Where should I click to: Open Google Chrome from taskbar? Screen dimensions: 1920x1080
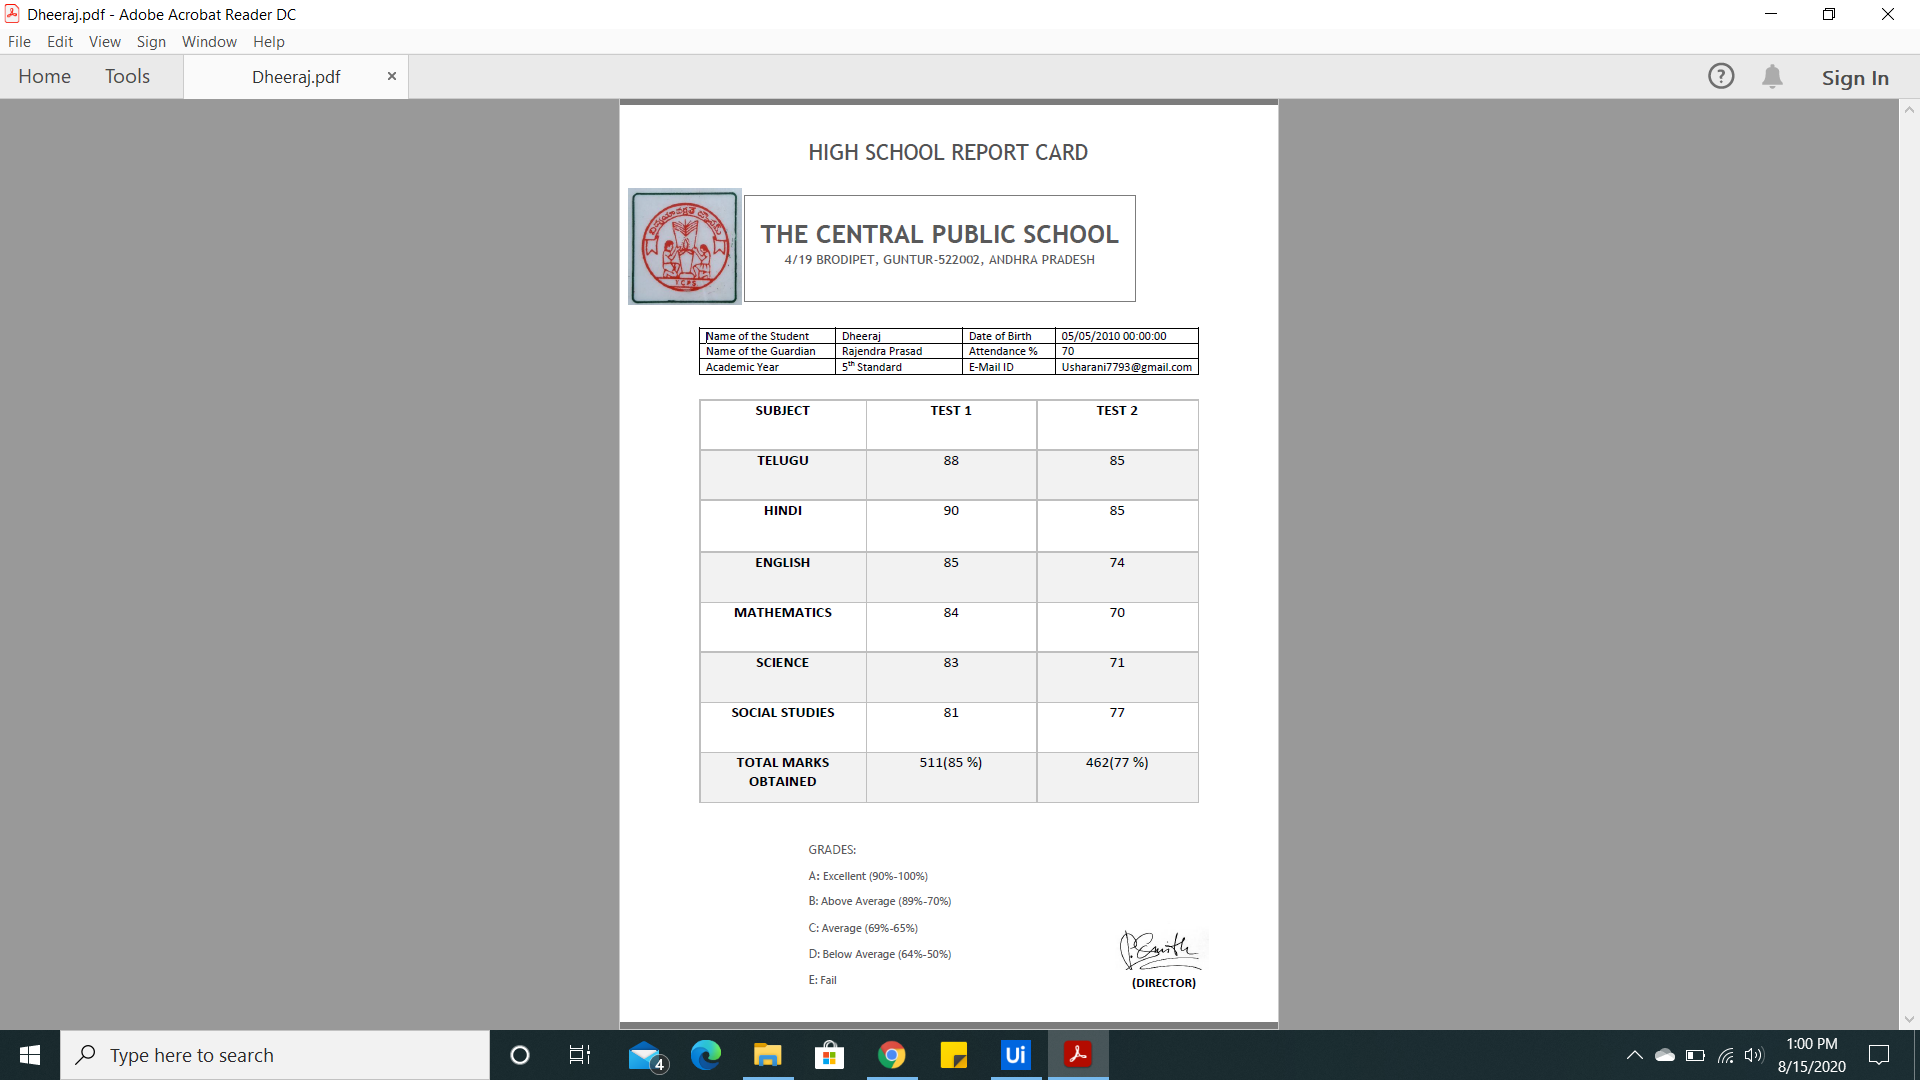pos(891,1055)
